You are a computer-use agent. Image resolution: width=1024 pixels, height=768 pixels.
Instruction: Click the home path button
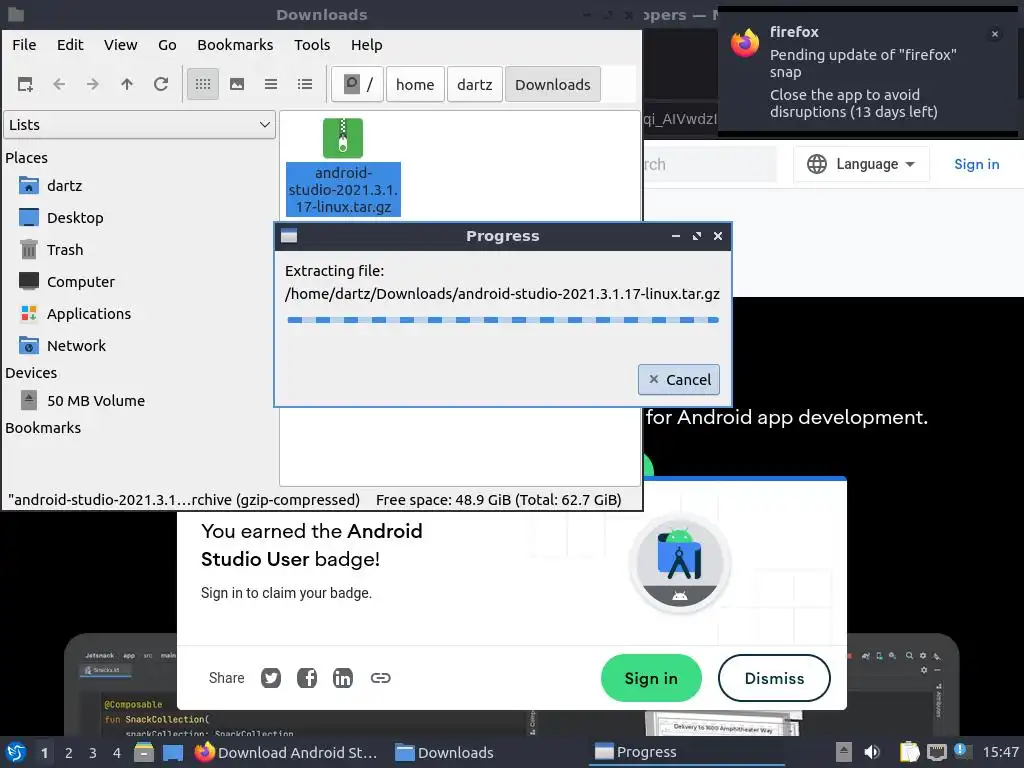pos(415,84)
